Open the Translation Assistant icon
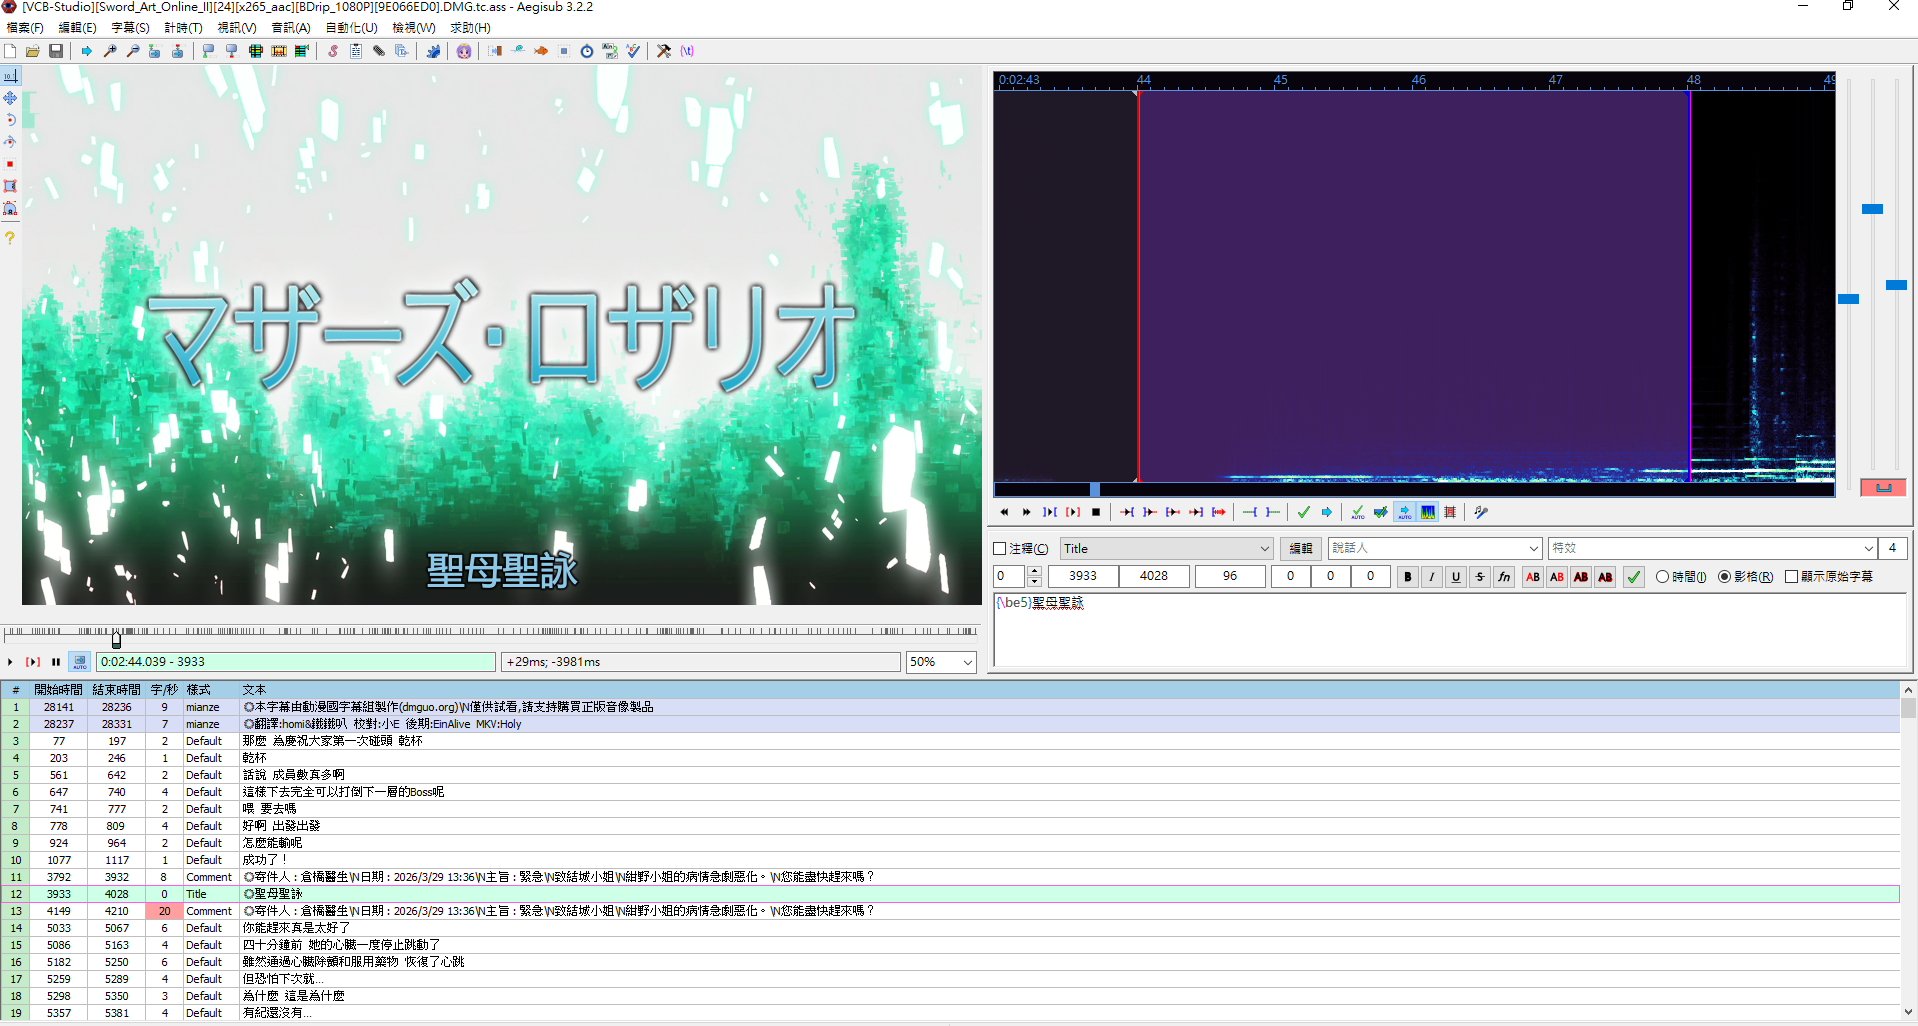The image size is (1918, 1026). [x=610, y=51]
